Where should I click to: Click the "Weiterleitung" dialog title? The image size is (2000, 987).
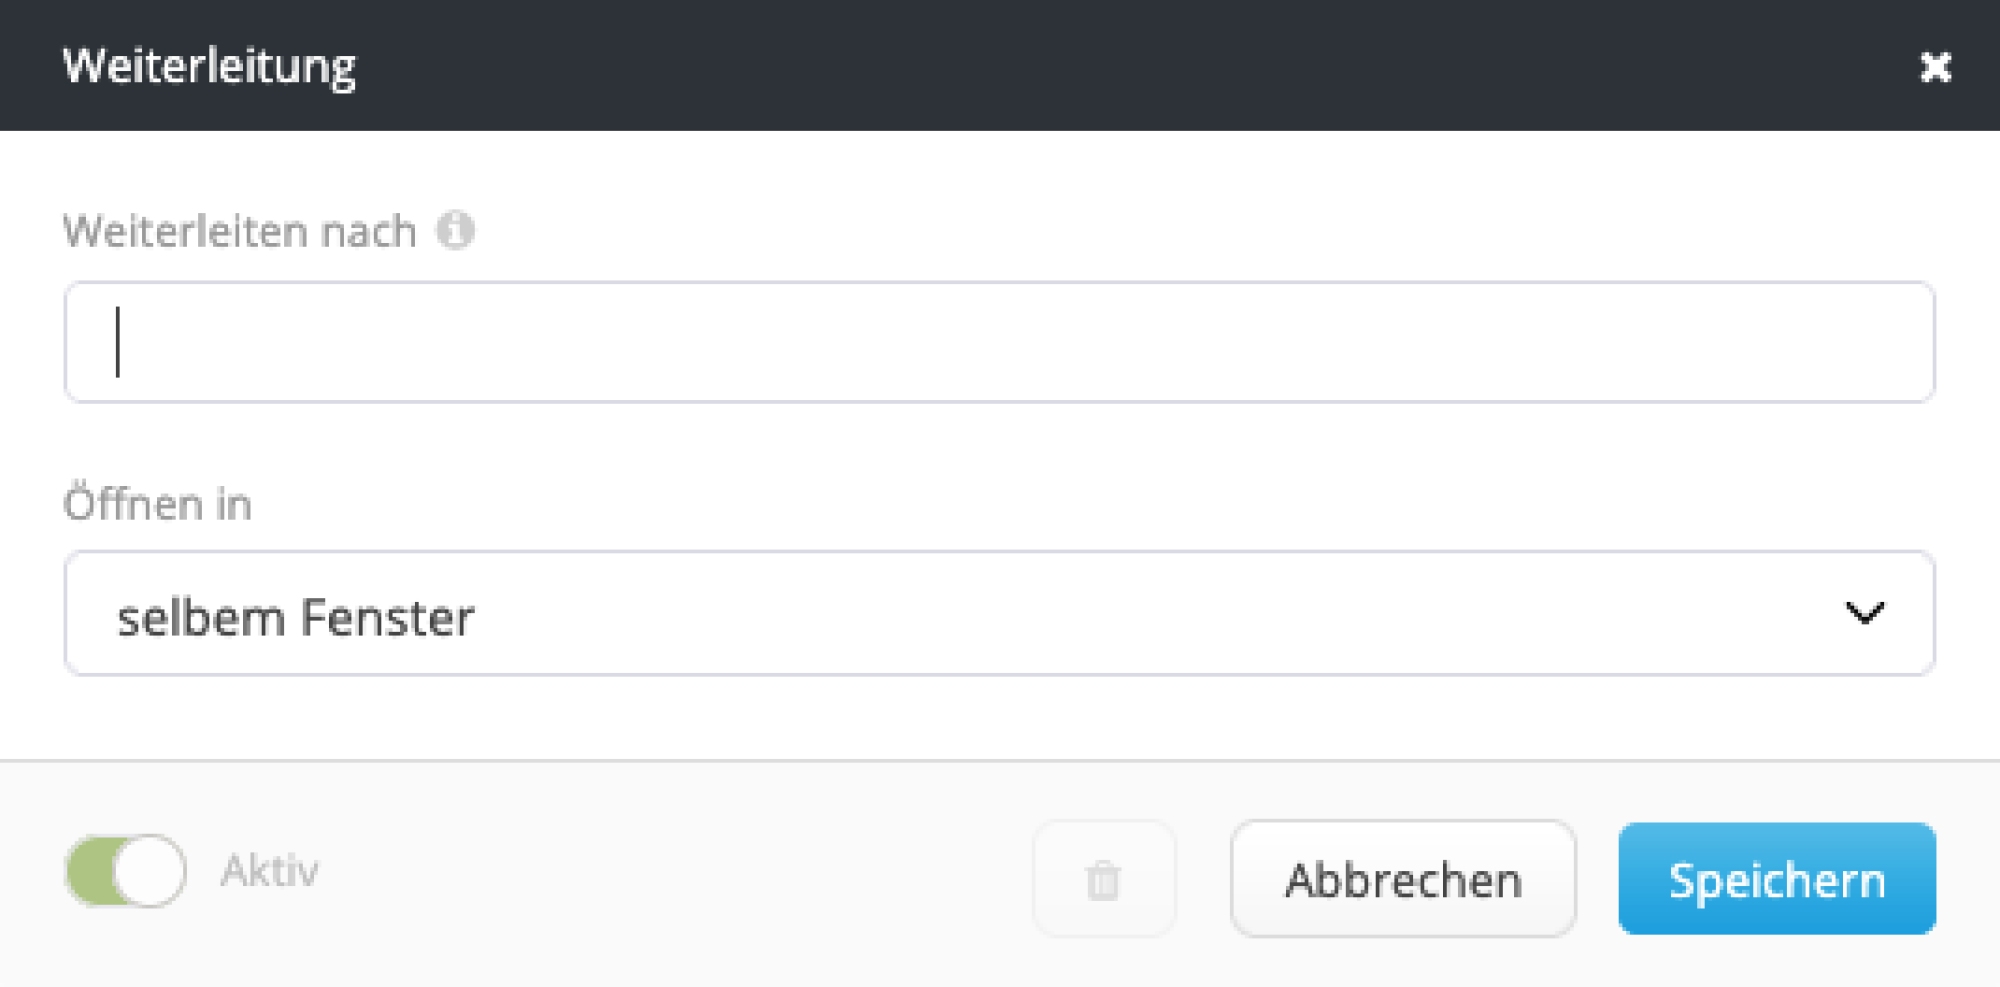pyautogui.click(x=209, y=67)
